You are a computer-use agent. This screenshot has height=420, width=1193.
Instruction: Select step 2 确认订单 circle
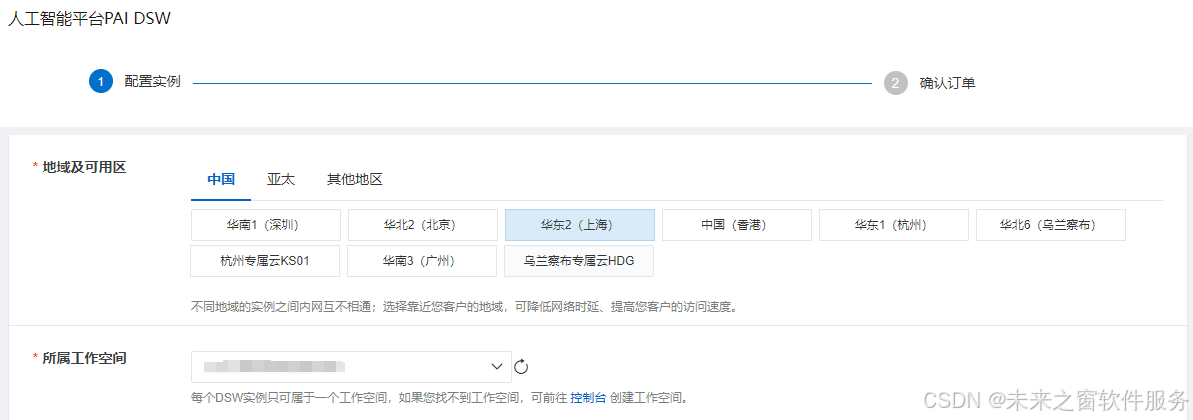tap(896, 83)
